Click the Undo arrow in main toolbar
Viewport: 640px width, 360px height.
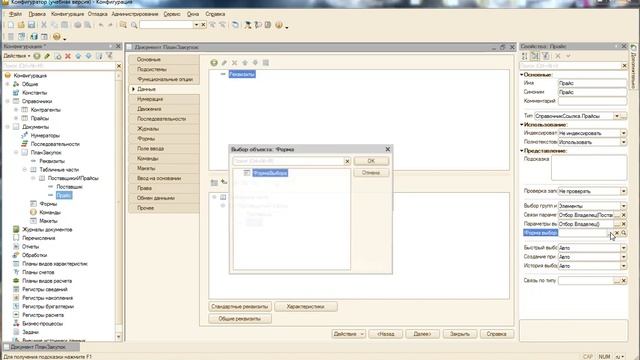click(100, 25)
